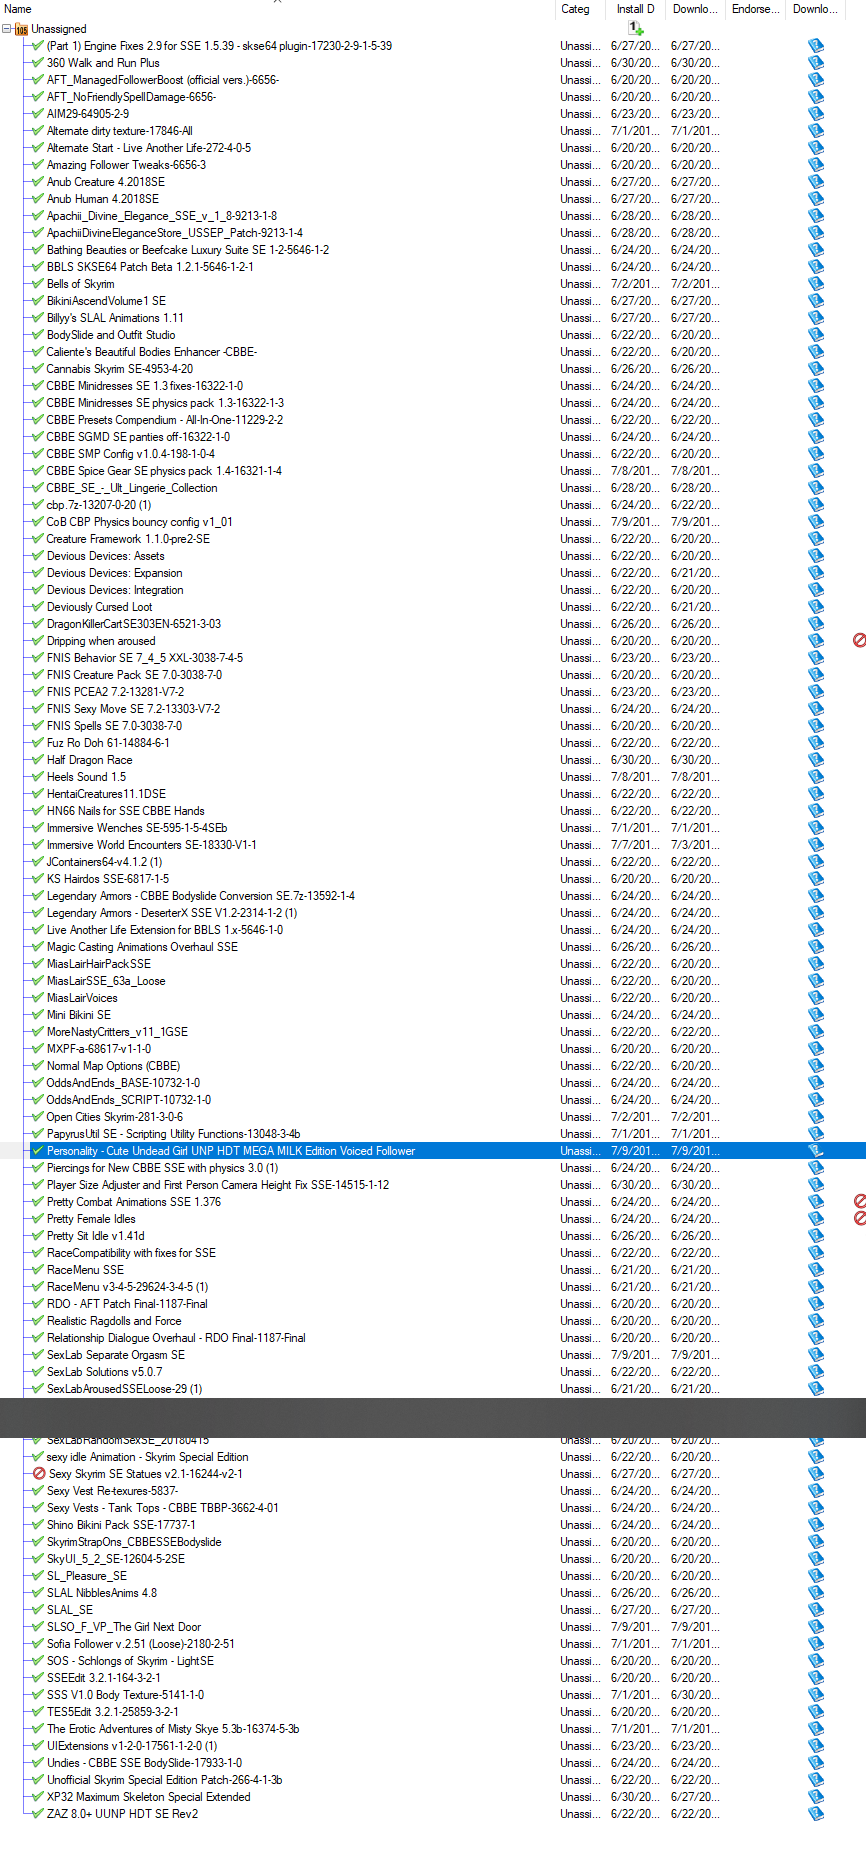
Task: Click the 7/3/201... download date of Immersive World Encounters
Action: click(695, 845)
